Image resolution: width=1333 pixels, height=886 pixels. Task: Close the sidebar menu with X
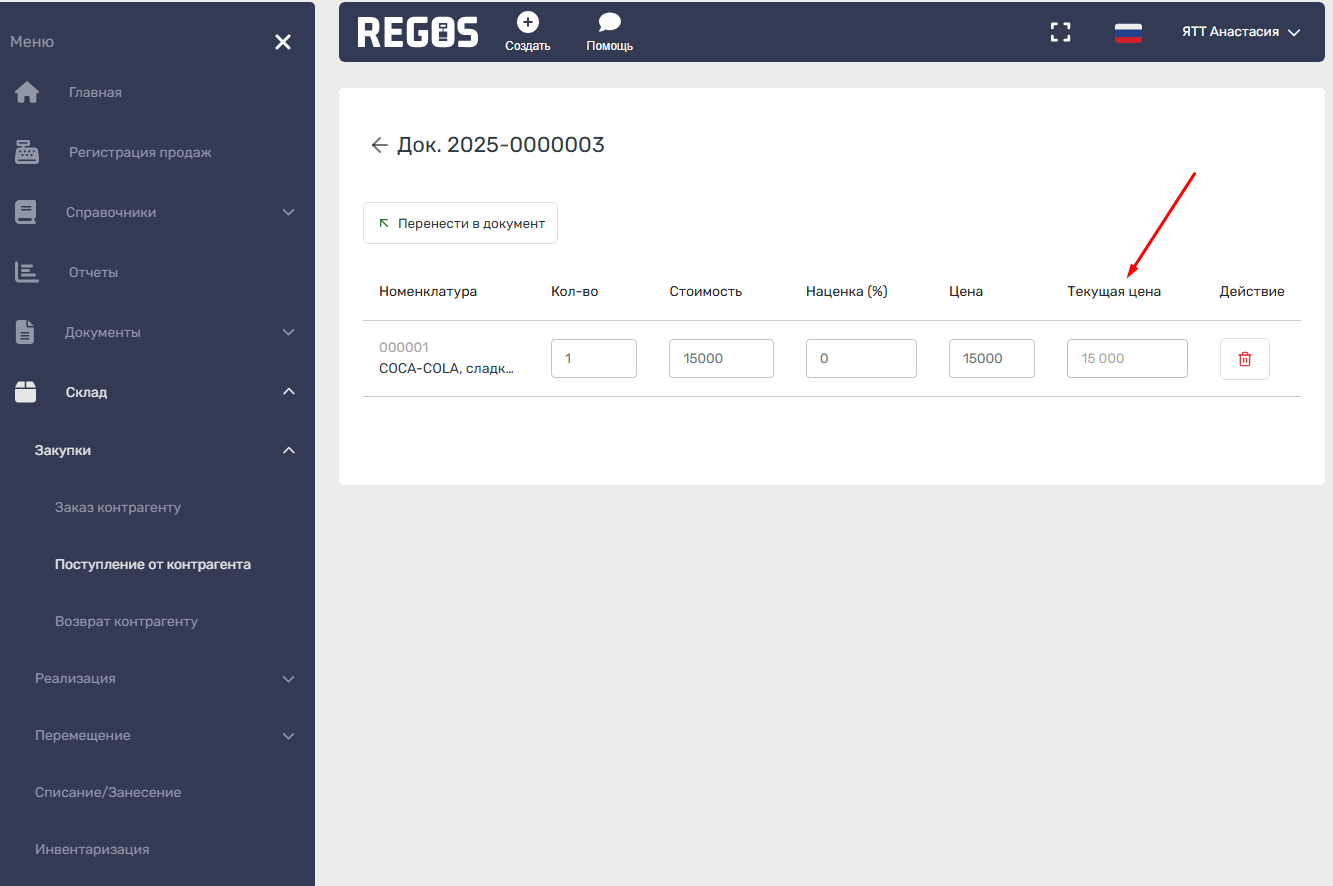[283, 42]
